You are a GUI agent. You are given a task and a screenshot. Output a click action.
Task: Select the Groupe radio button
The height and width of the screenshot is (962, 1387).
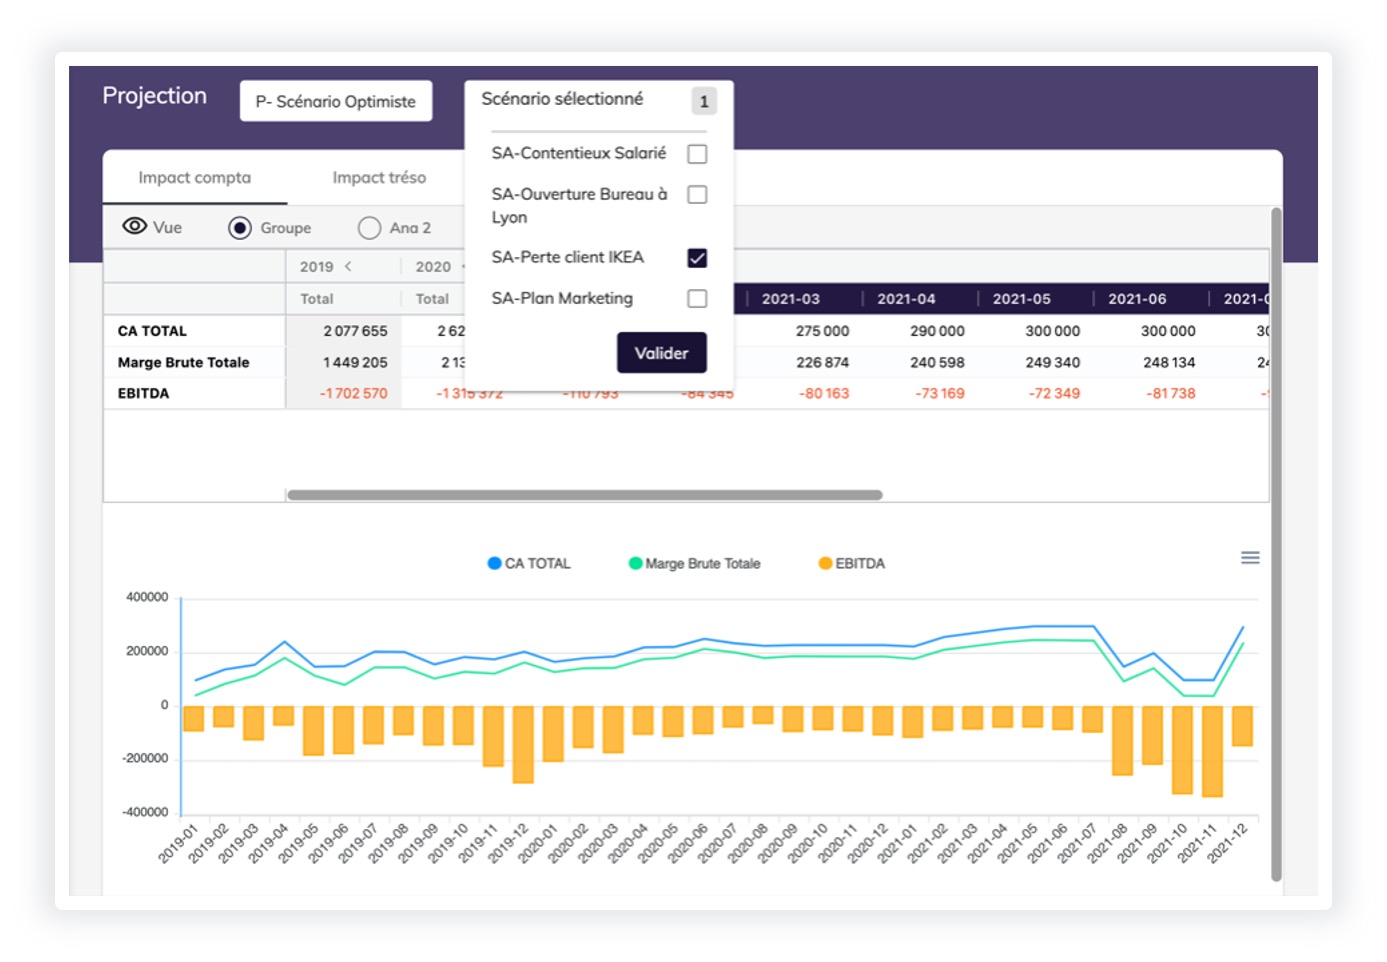pyautogui.click(x=240, y=228)
